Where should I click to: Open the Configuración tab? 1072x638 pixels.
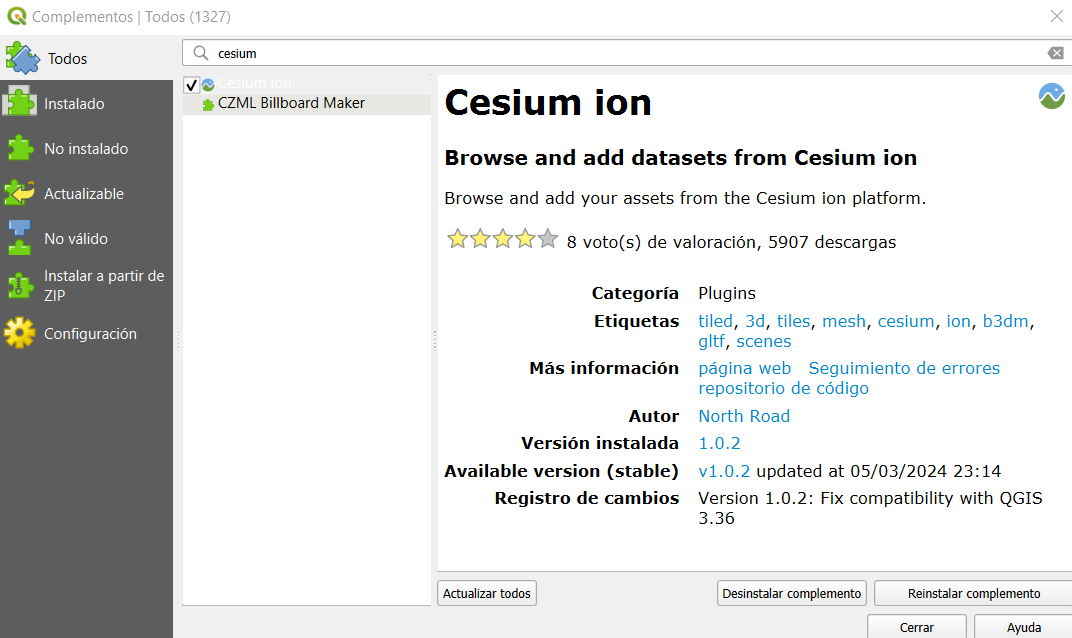point(86,334)
